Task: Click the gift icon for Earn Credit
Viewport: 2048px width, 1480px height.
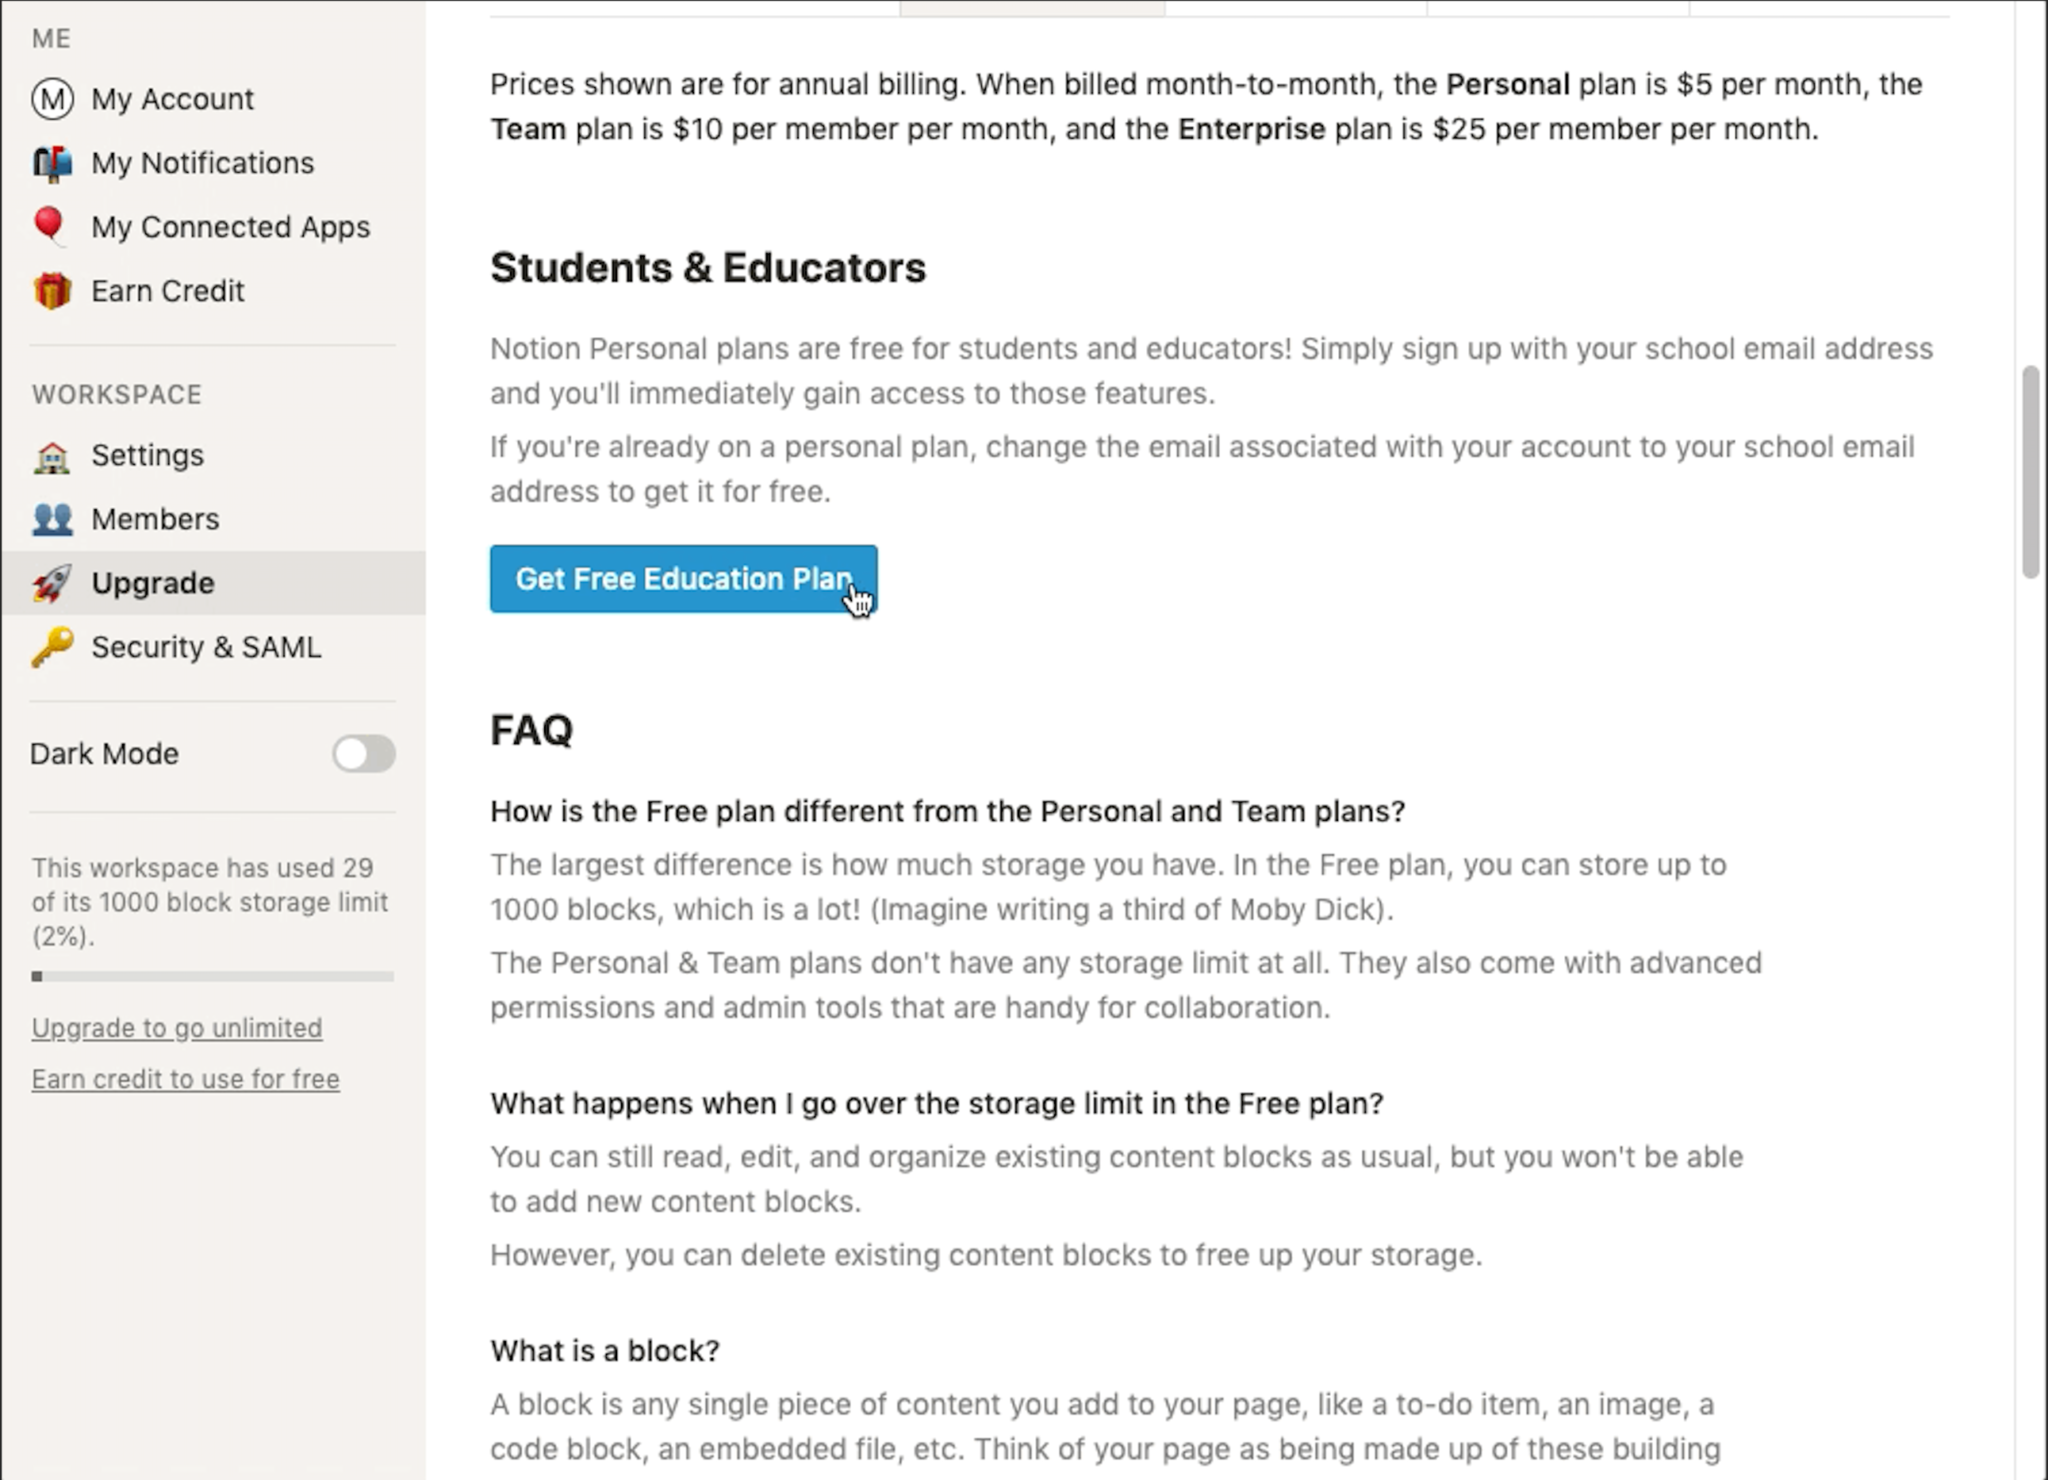Action: coord(52,291)
